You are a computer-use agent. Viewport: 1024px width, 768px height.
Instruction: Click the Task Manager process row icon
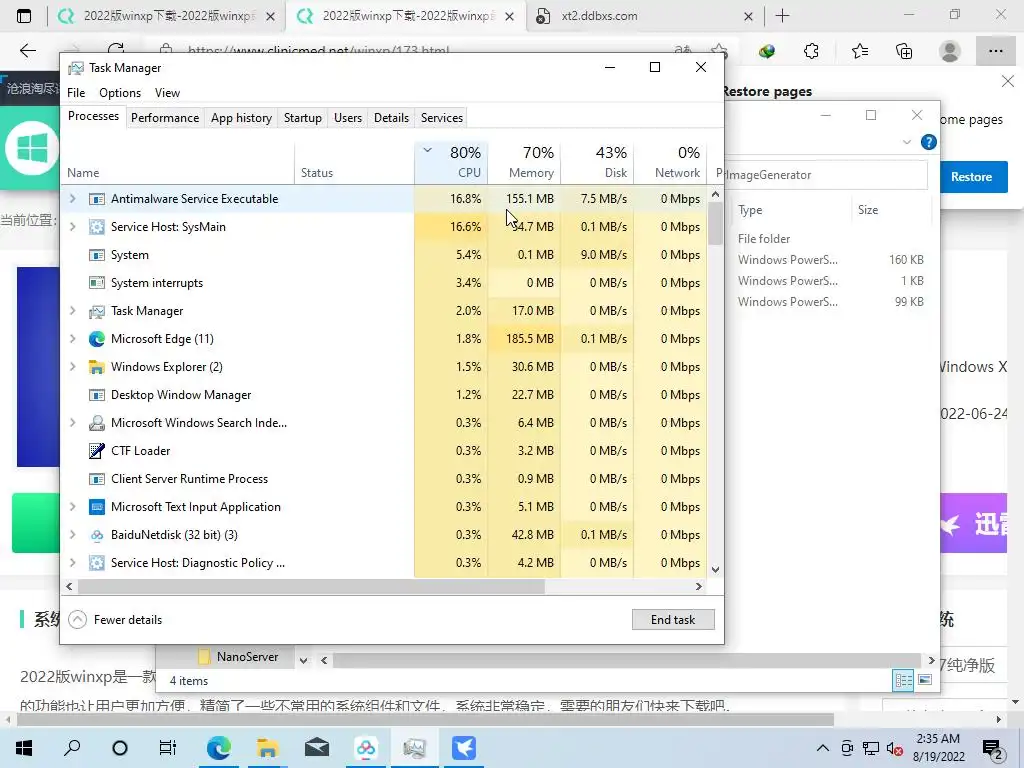(x=97, y=311)
